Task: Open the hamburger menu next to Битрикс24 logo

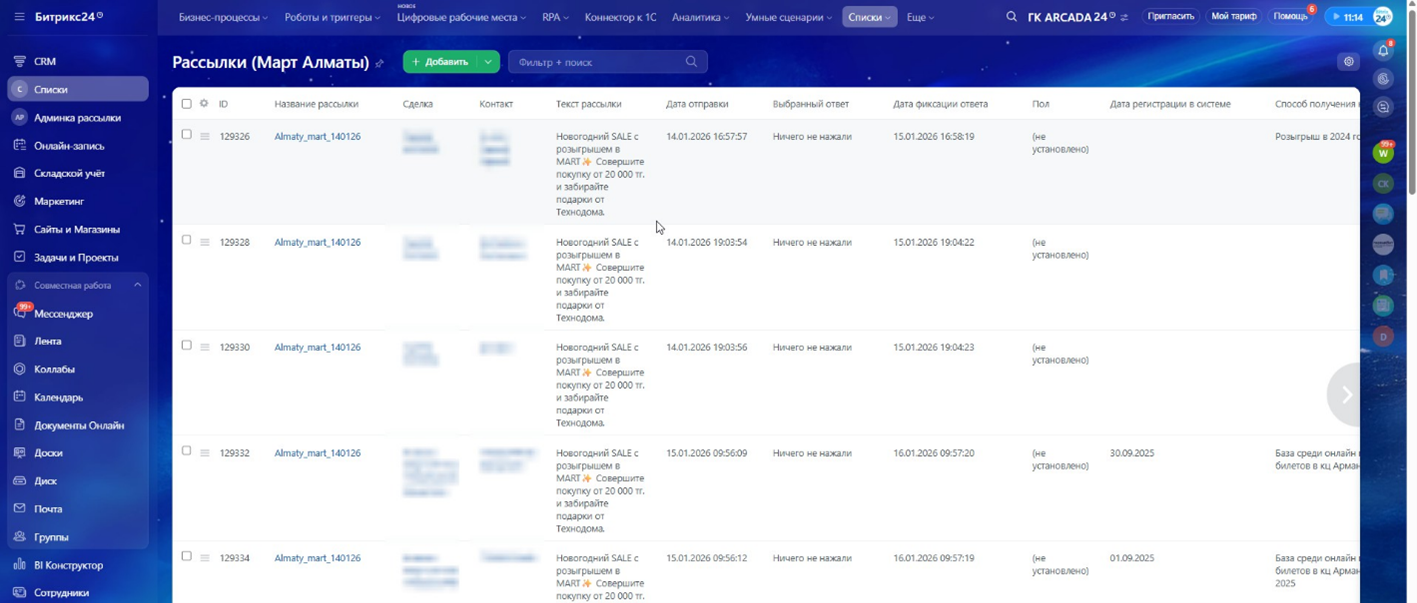Action: [19, 17]
